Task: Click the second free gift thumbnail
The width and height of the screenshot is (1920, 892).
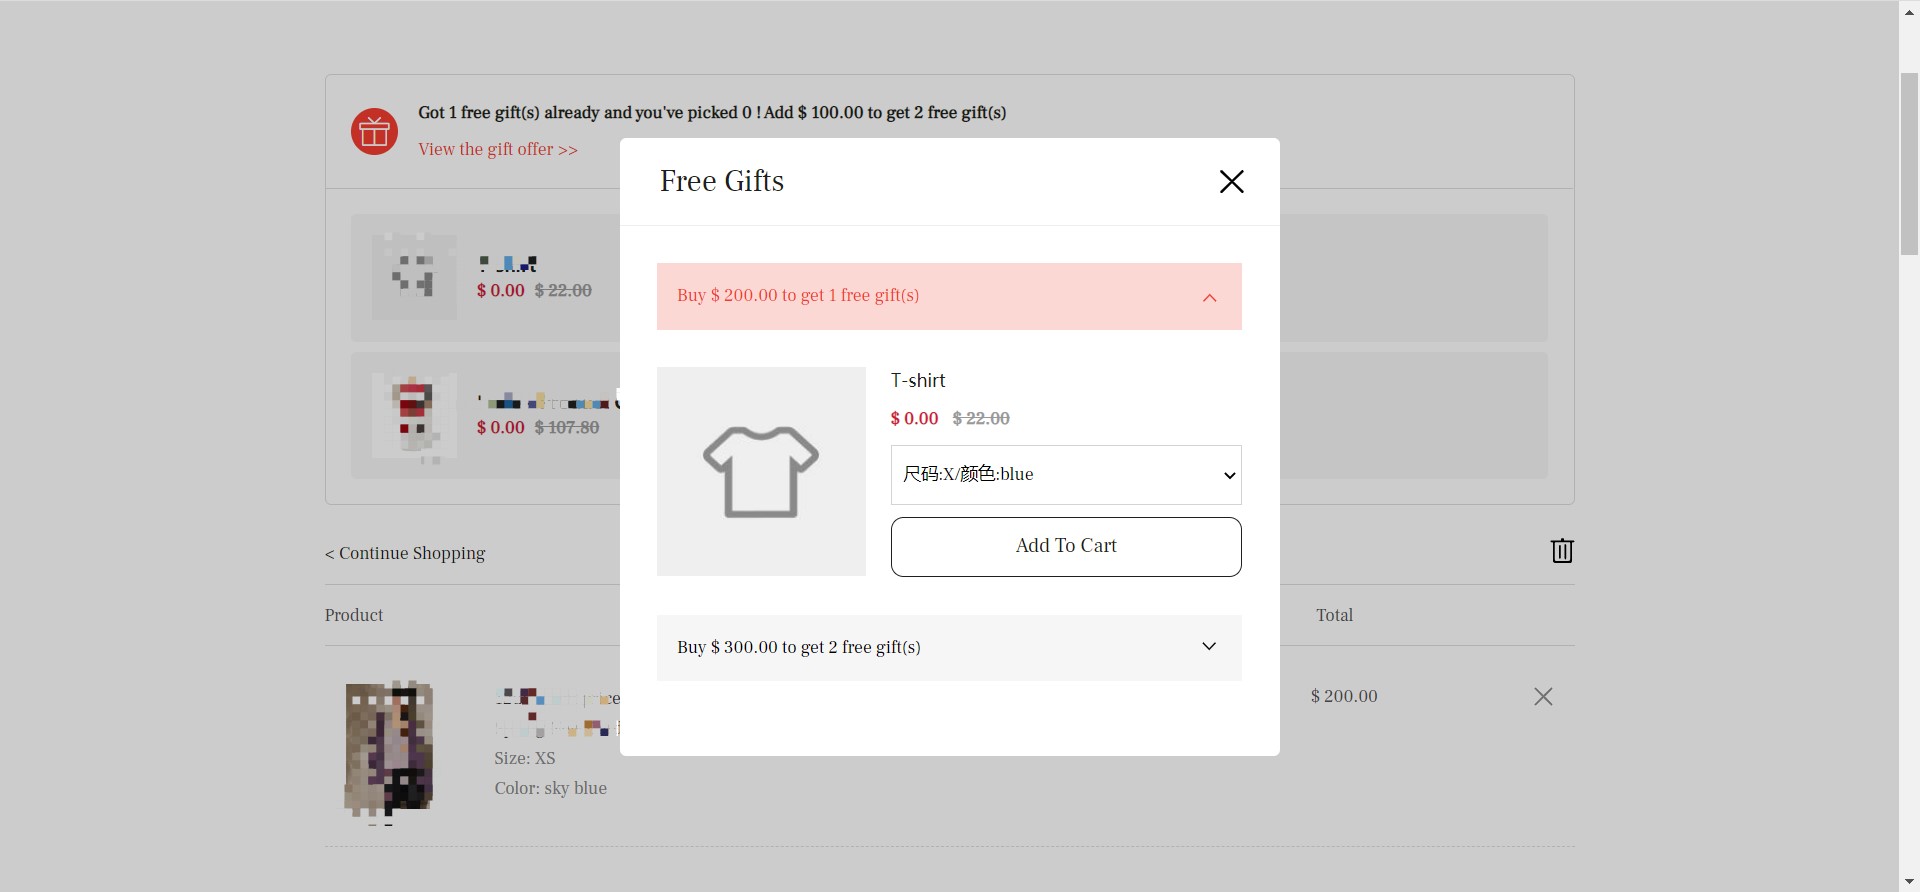Action: click(414, 415)
